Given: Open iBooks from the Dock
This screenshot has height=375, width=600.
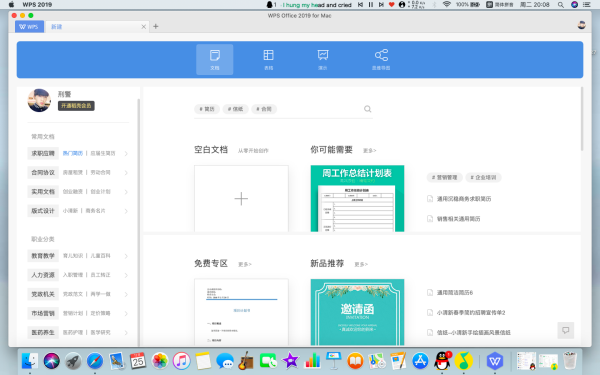Looking at the screenshot, I should 355,360.
